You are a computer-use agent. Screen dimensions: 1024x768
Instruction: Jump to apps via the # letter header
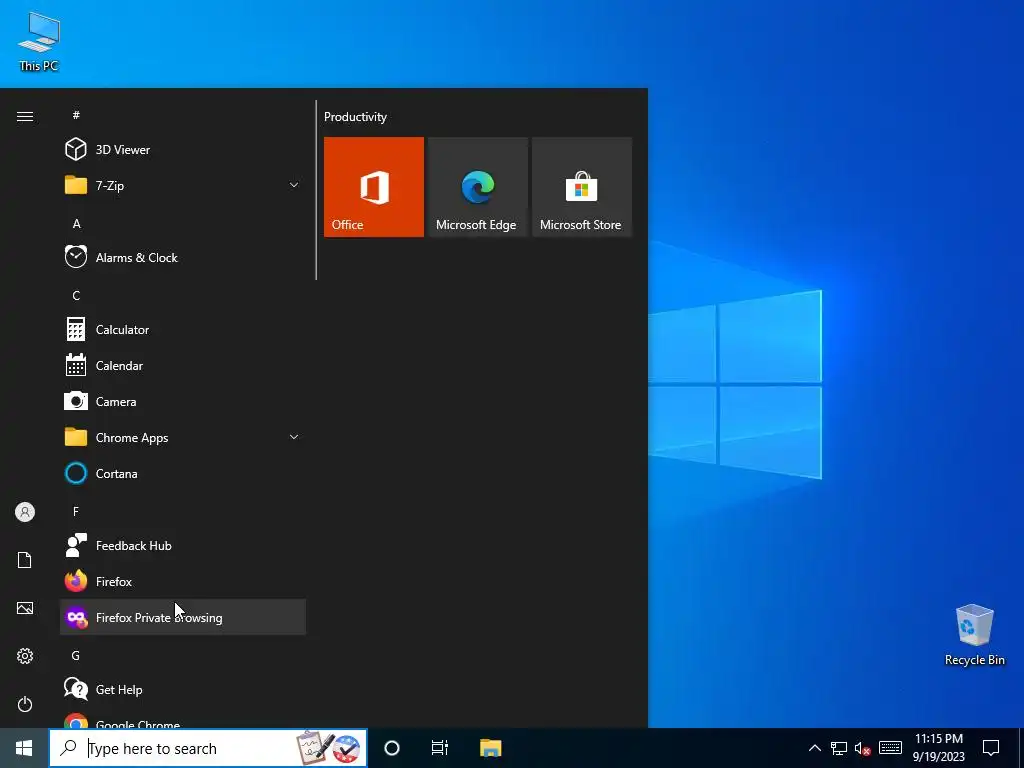coord(76,115)
